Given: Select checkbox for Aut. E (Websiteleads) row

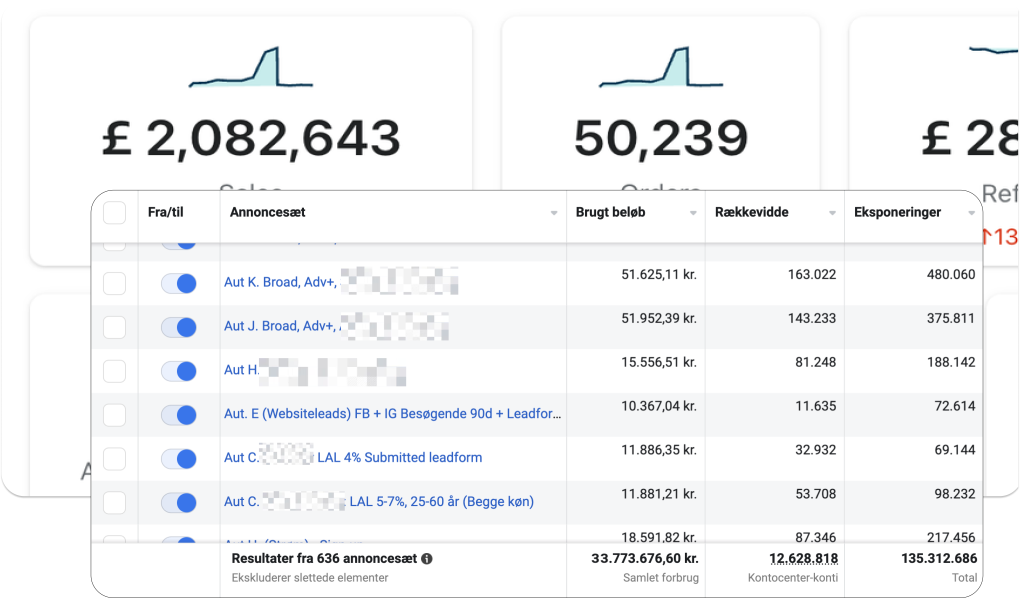Looking at the screenshot, I should coord(115,414).
